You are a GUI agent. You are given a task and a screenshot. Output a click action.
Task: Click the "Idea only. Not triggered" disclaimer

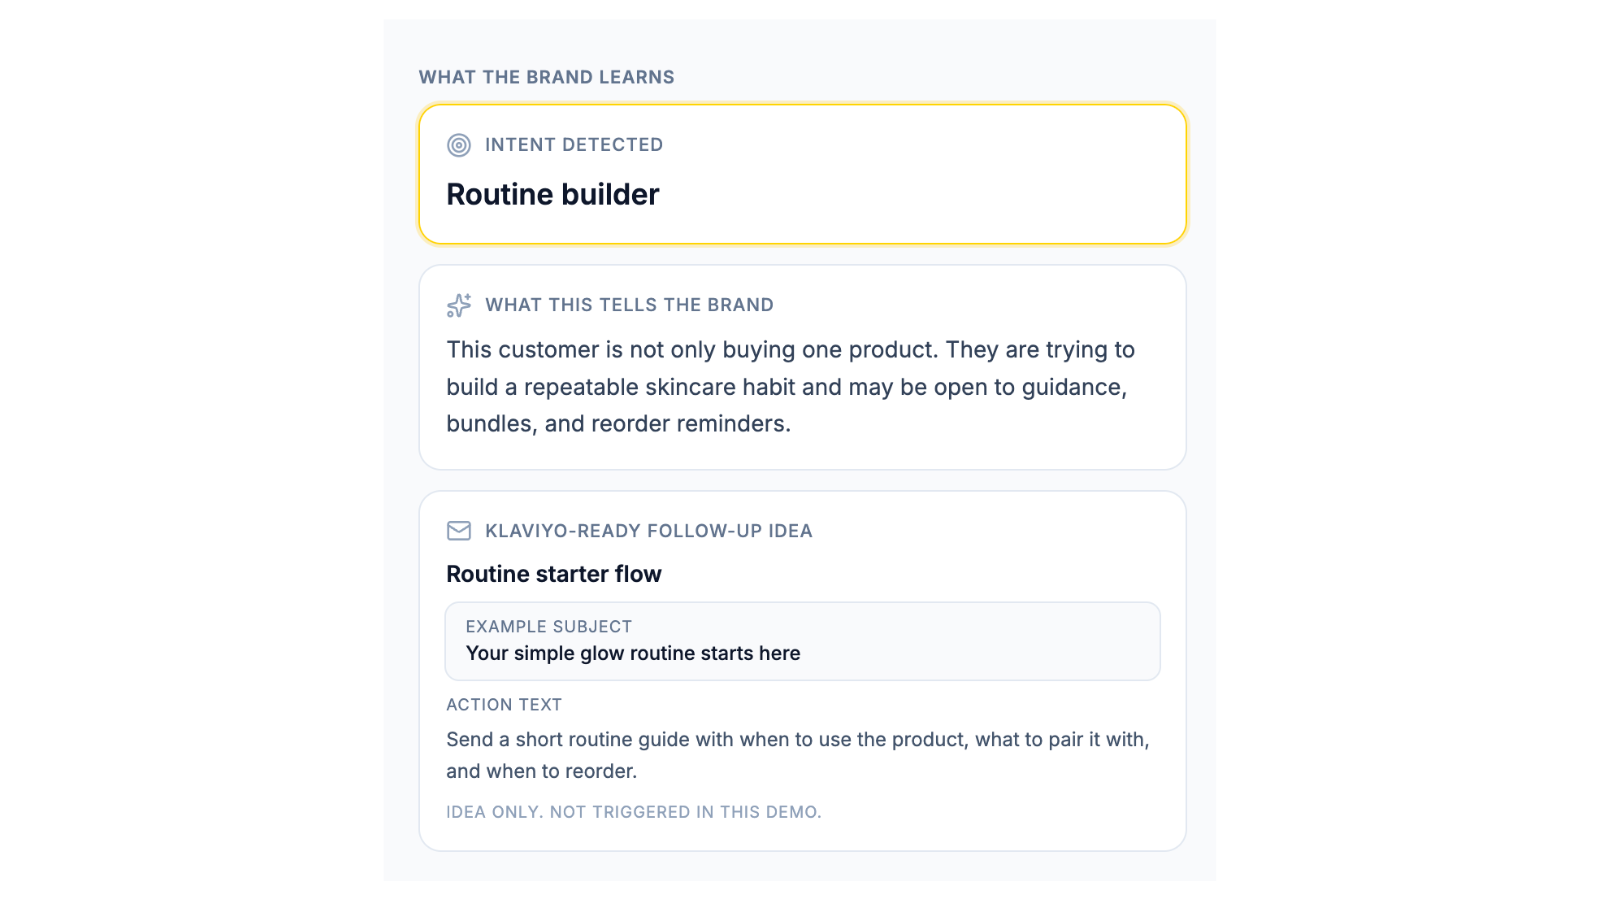[634, 812]
